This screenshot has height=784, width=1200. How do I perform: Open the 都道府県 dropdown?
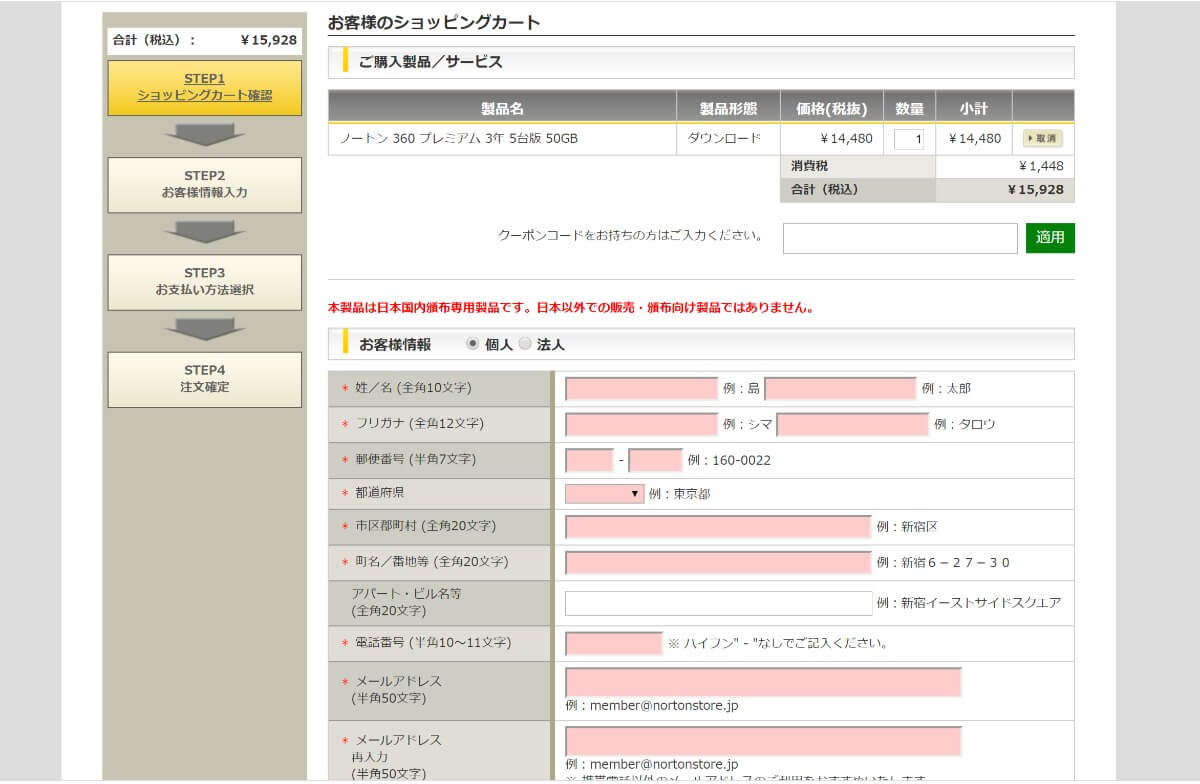[604, 493]
